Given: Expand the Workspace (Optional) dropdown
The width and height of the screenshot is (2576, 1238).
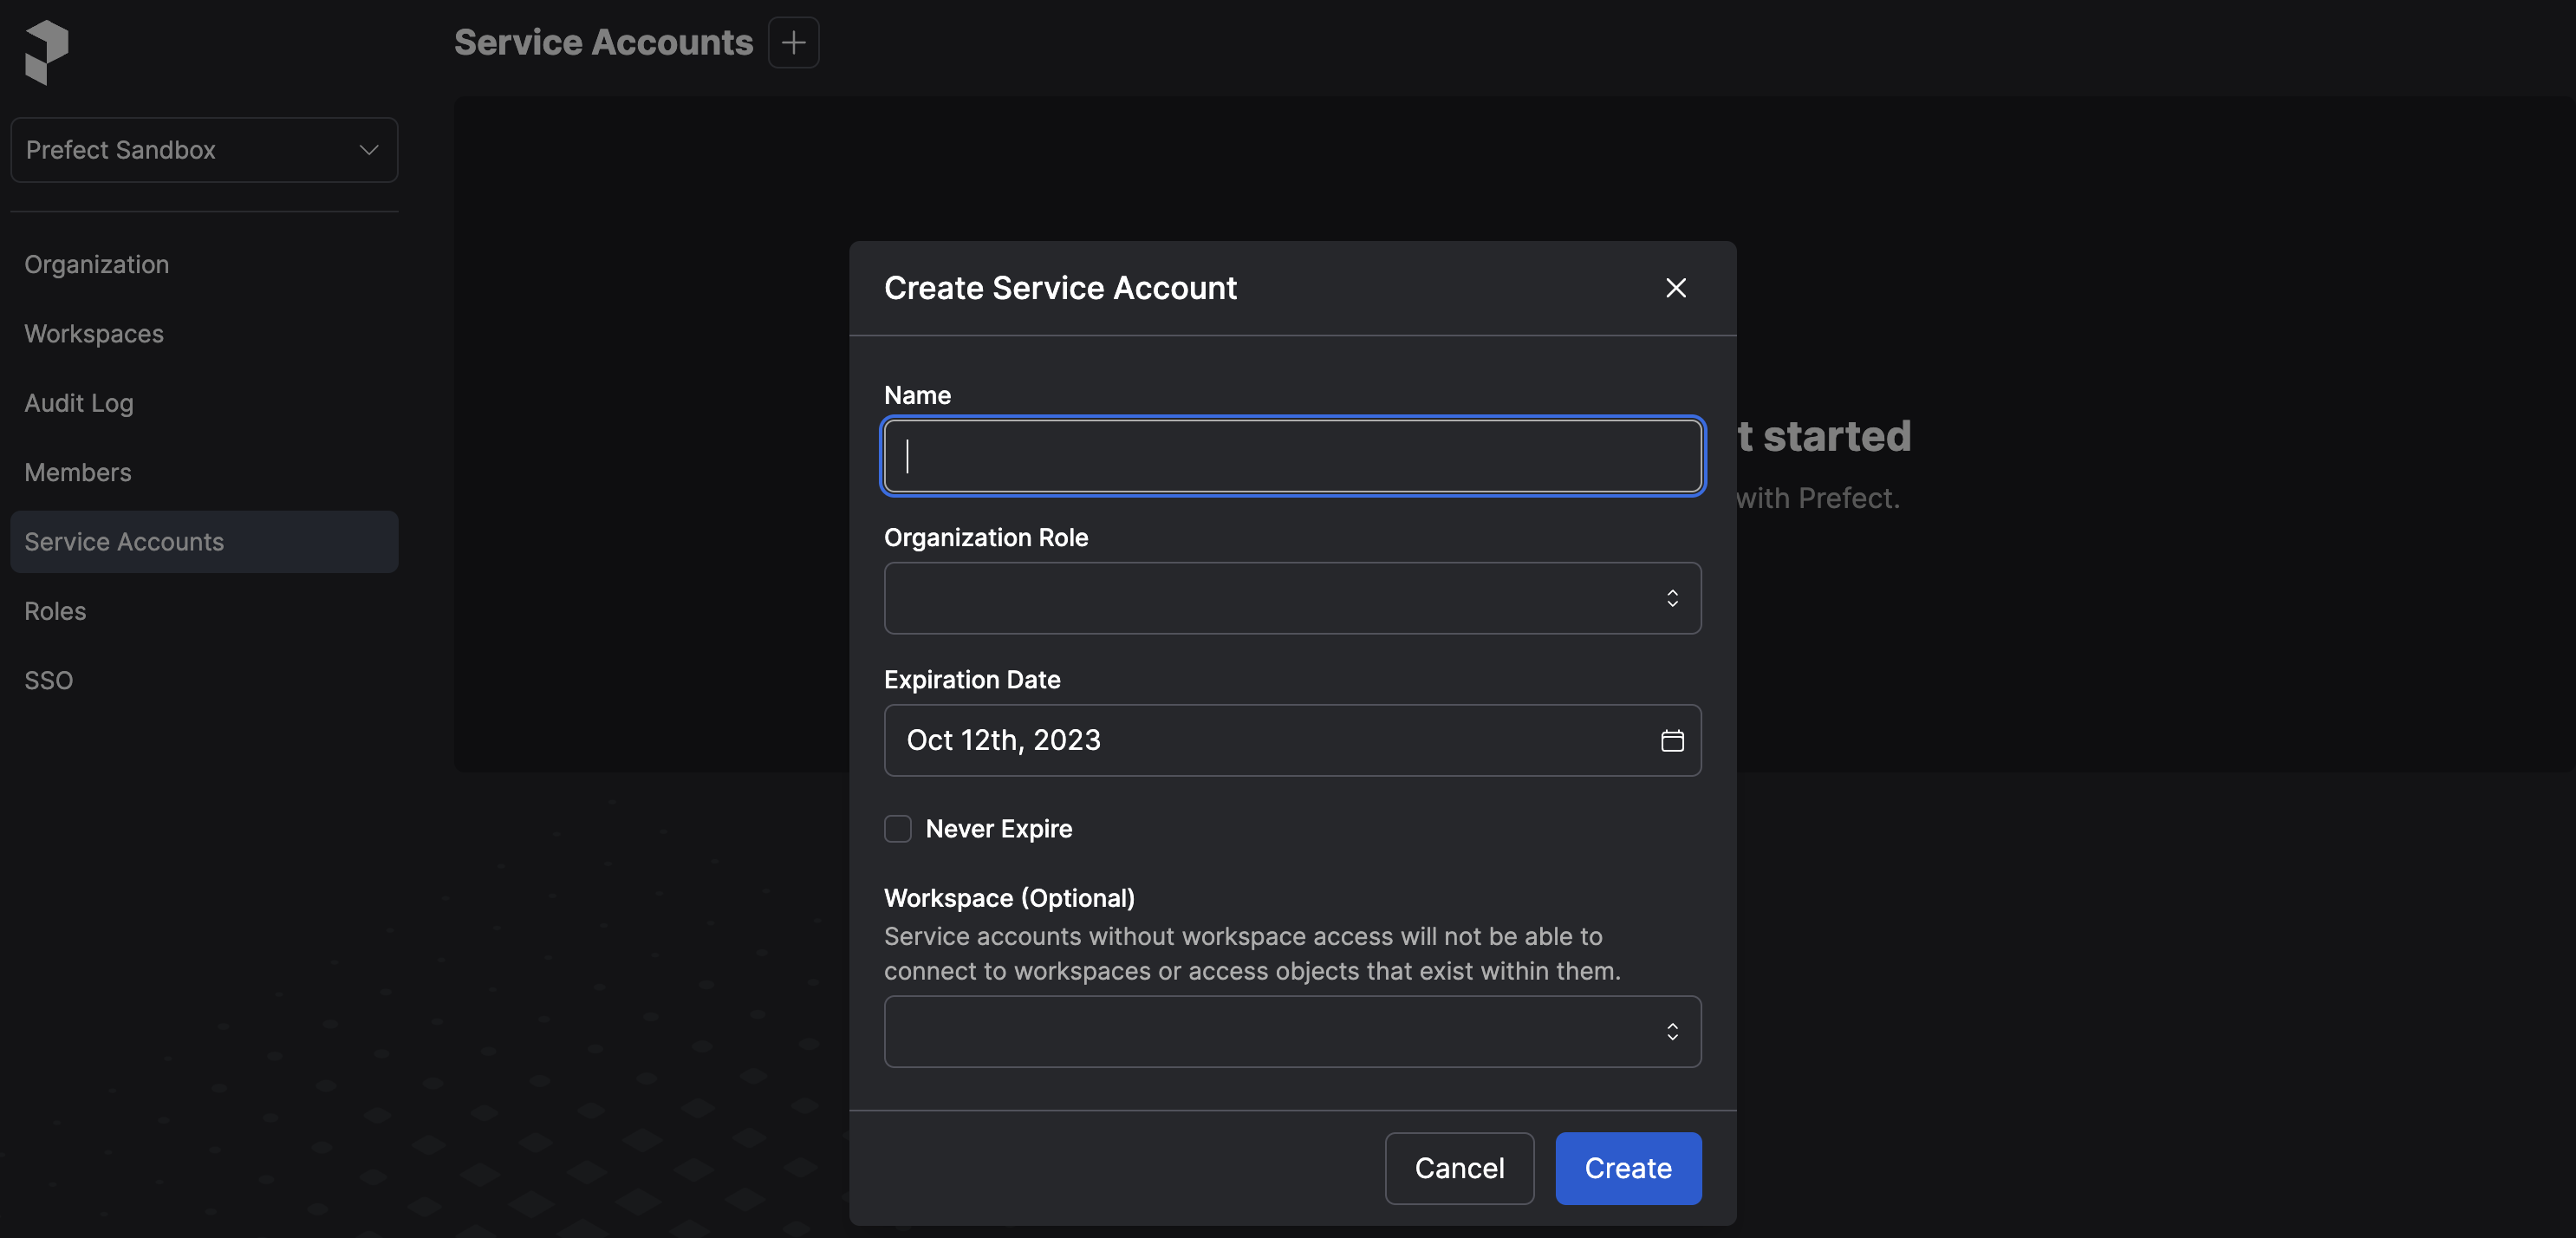Looking at the screenshot, I should 1292,1031.
